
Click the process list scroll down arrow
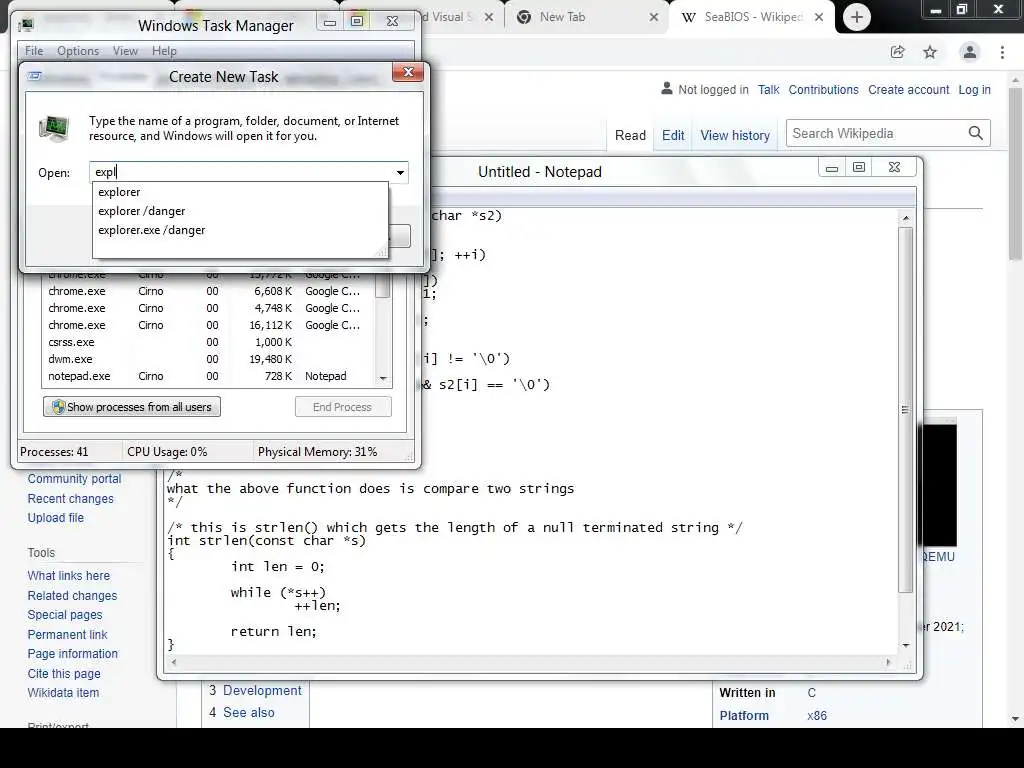point(383,378)
